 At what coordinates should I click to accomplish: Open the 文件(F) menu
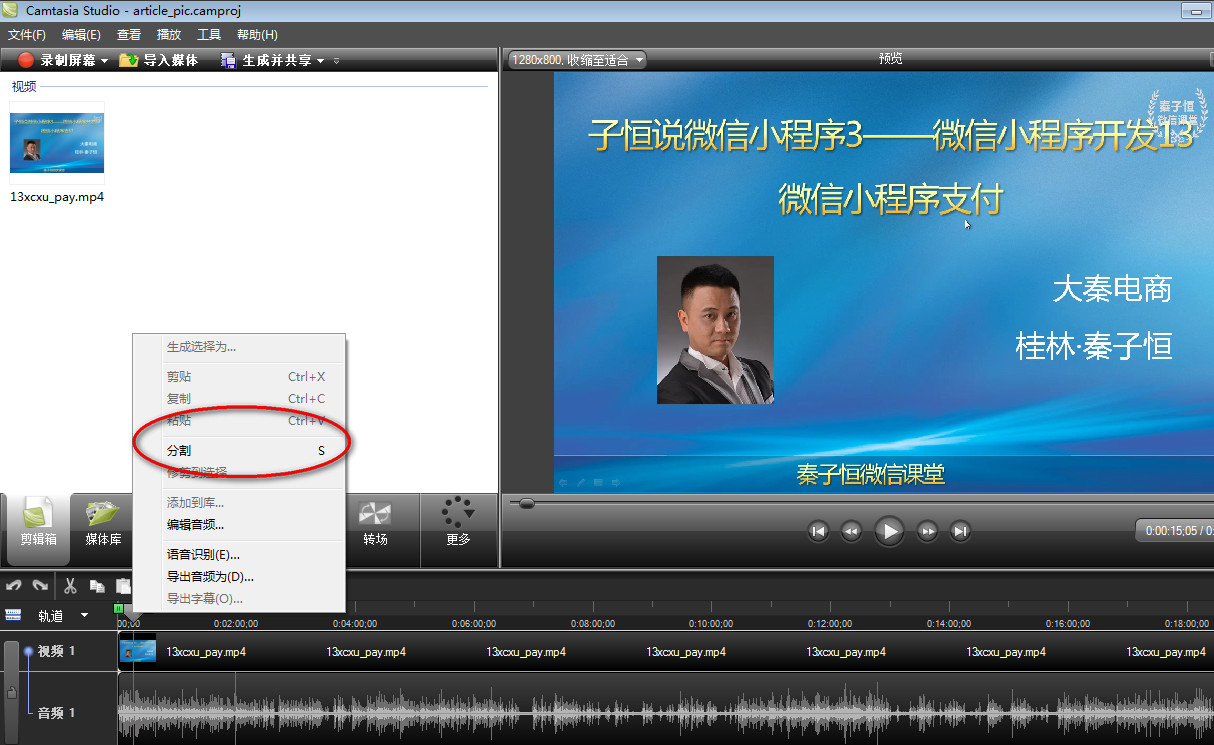pos(27,34)
